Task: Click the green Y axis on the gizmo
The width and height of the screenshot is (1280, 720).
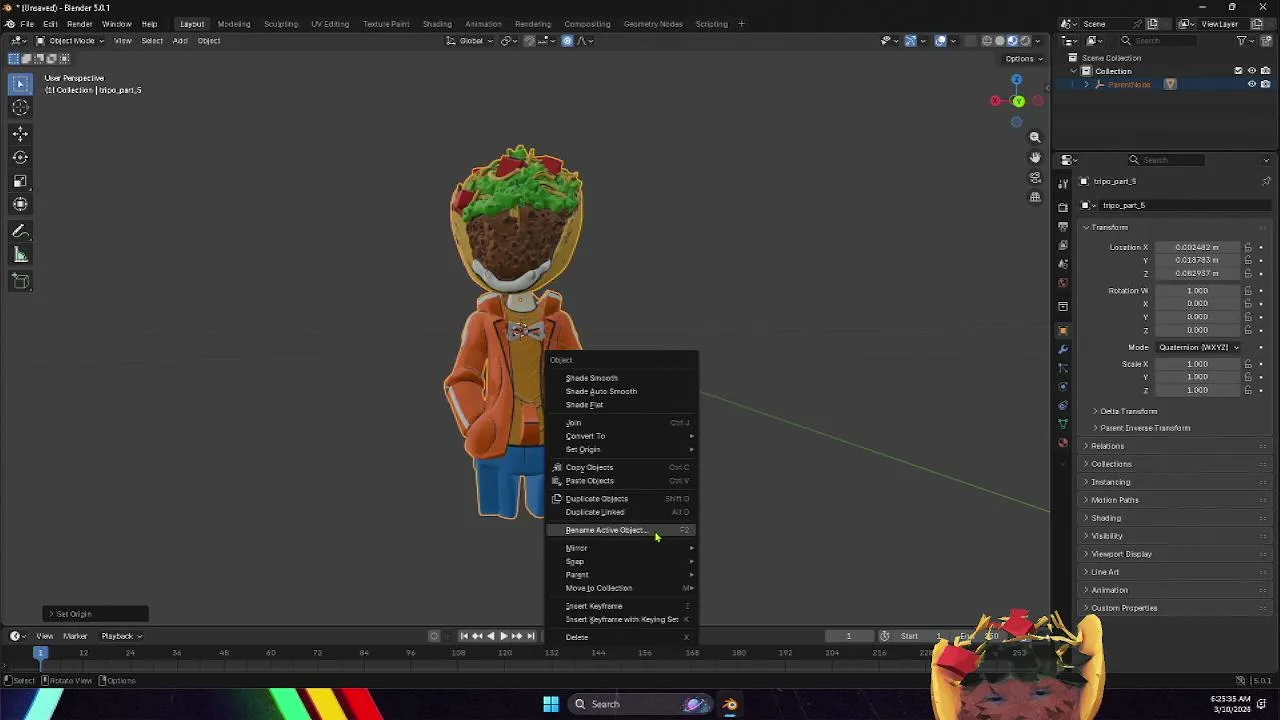Action: point(1018,101)
